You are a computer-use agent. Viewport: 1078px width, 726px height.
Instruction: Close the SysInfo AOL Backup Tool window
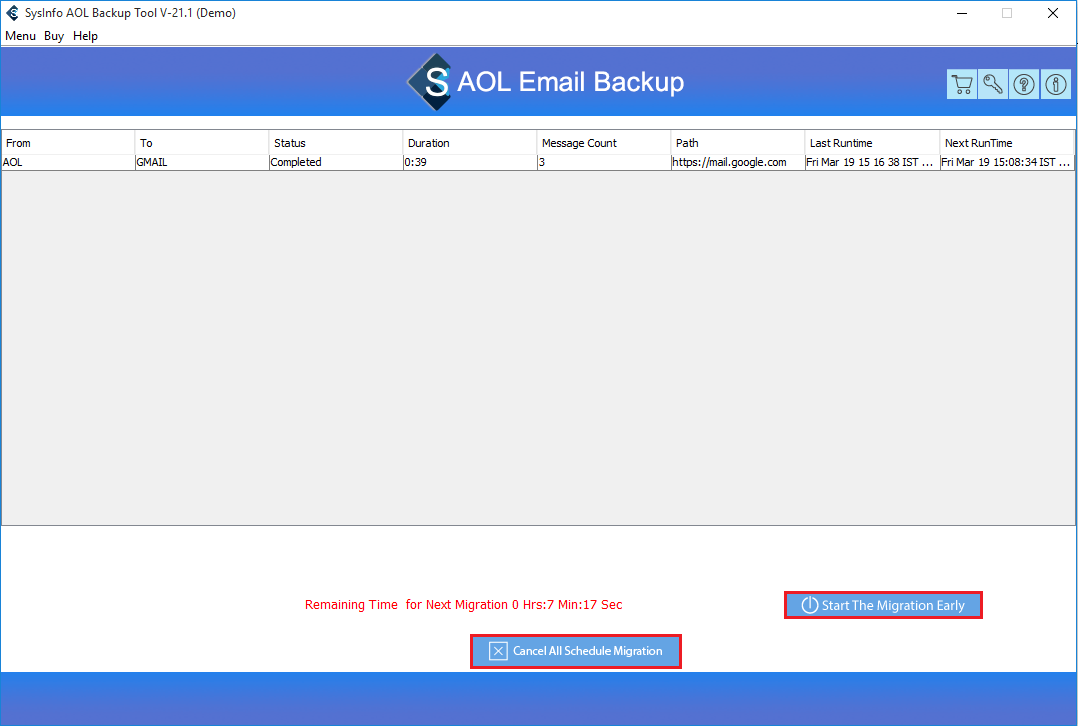1053,13
